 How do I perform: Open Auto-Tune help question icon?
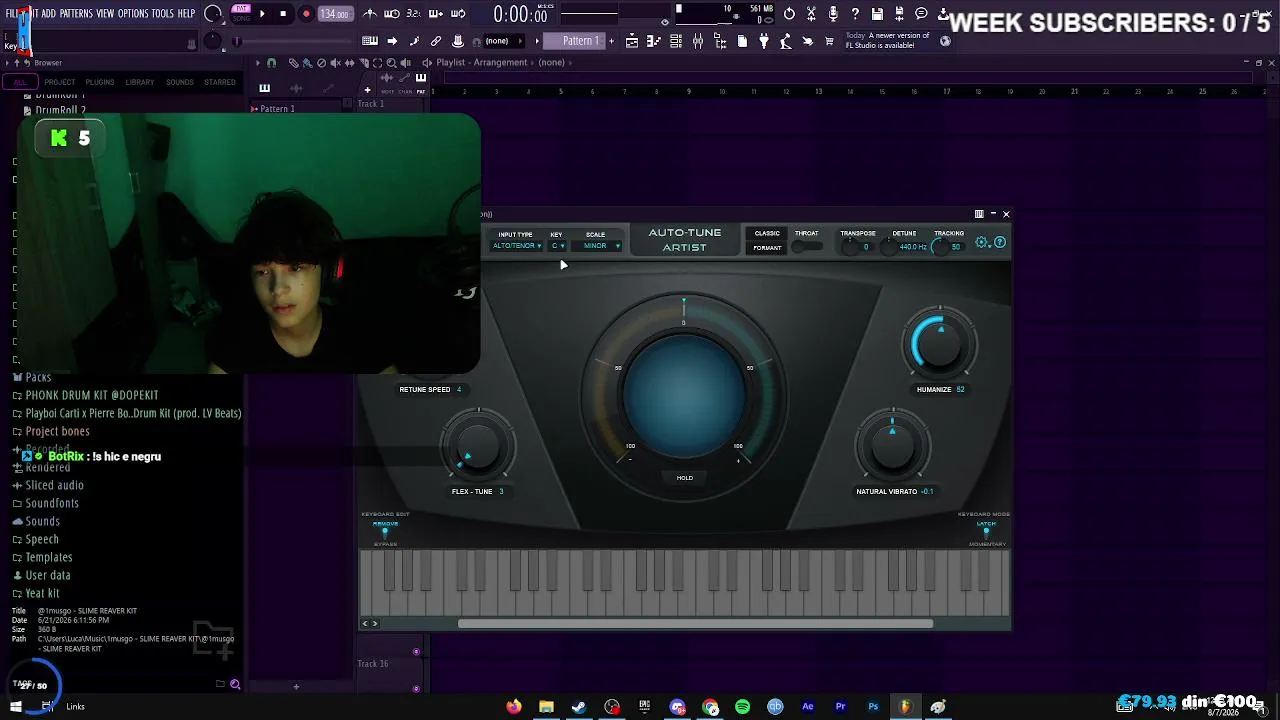999,242
